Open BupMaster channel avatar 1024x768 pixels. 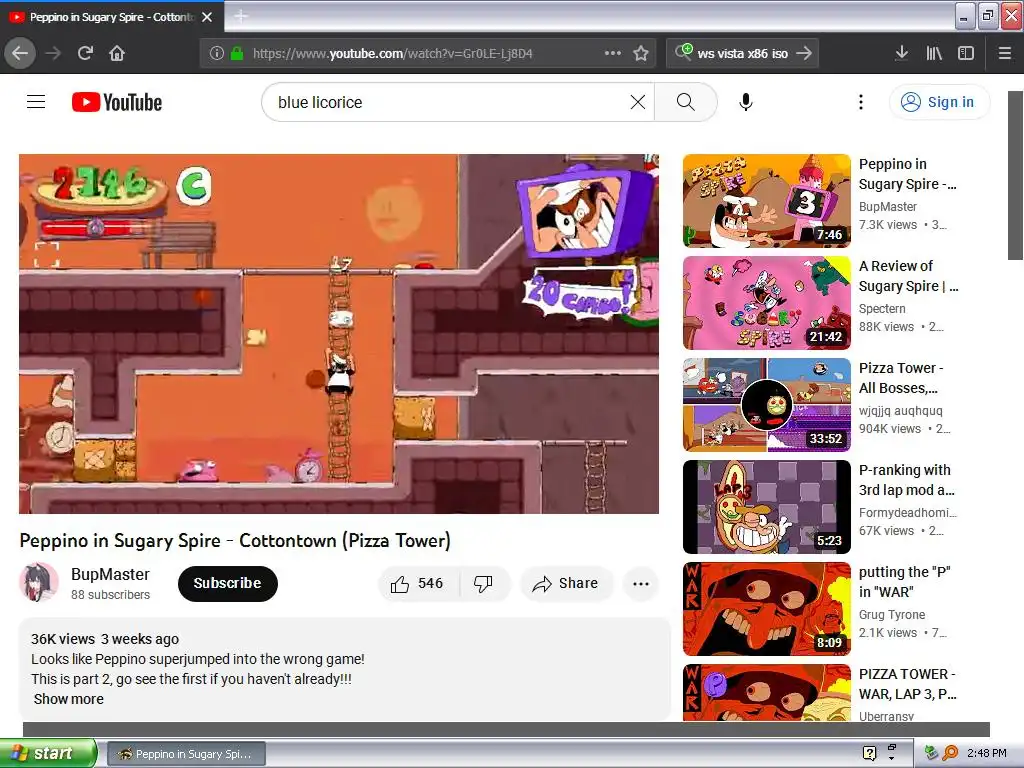[39, 583]
